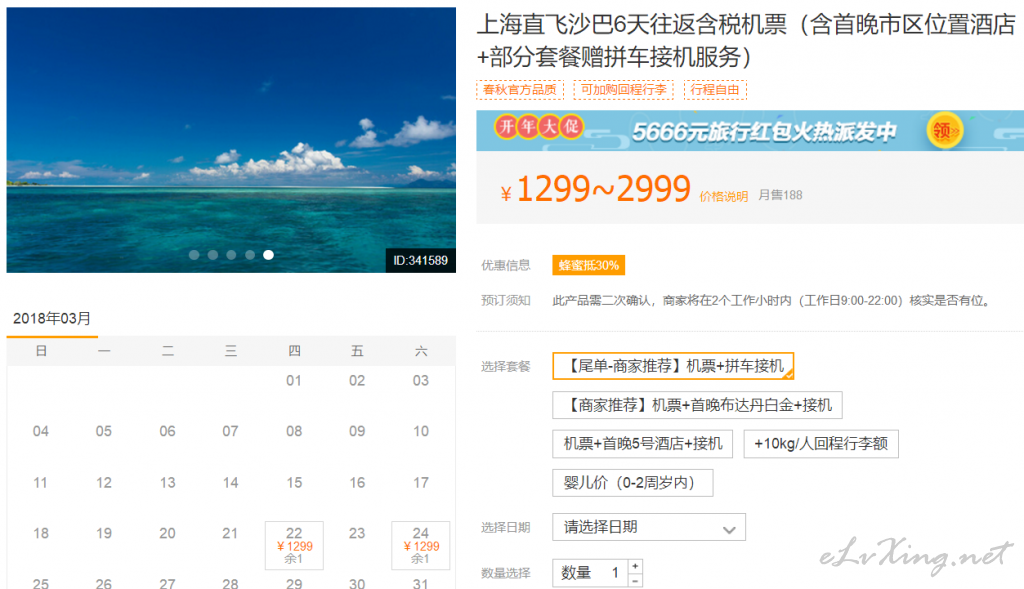1024x589 pixels.
Task: Show the third carousel image dot
Action: (x=231, y=255)
